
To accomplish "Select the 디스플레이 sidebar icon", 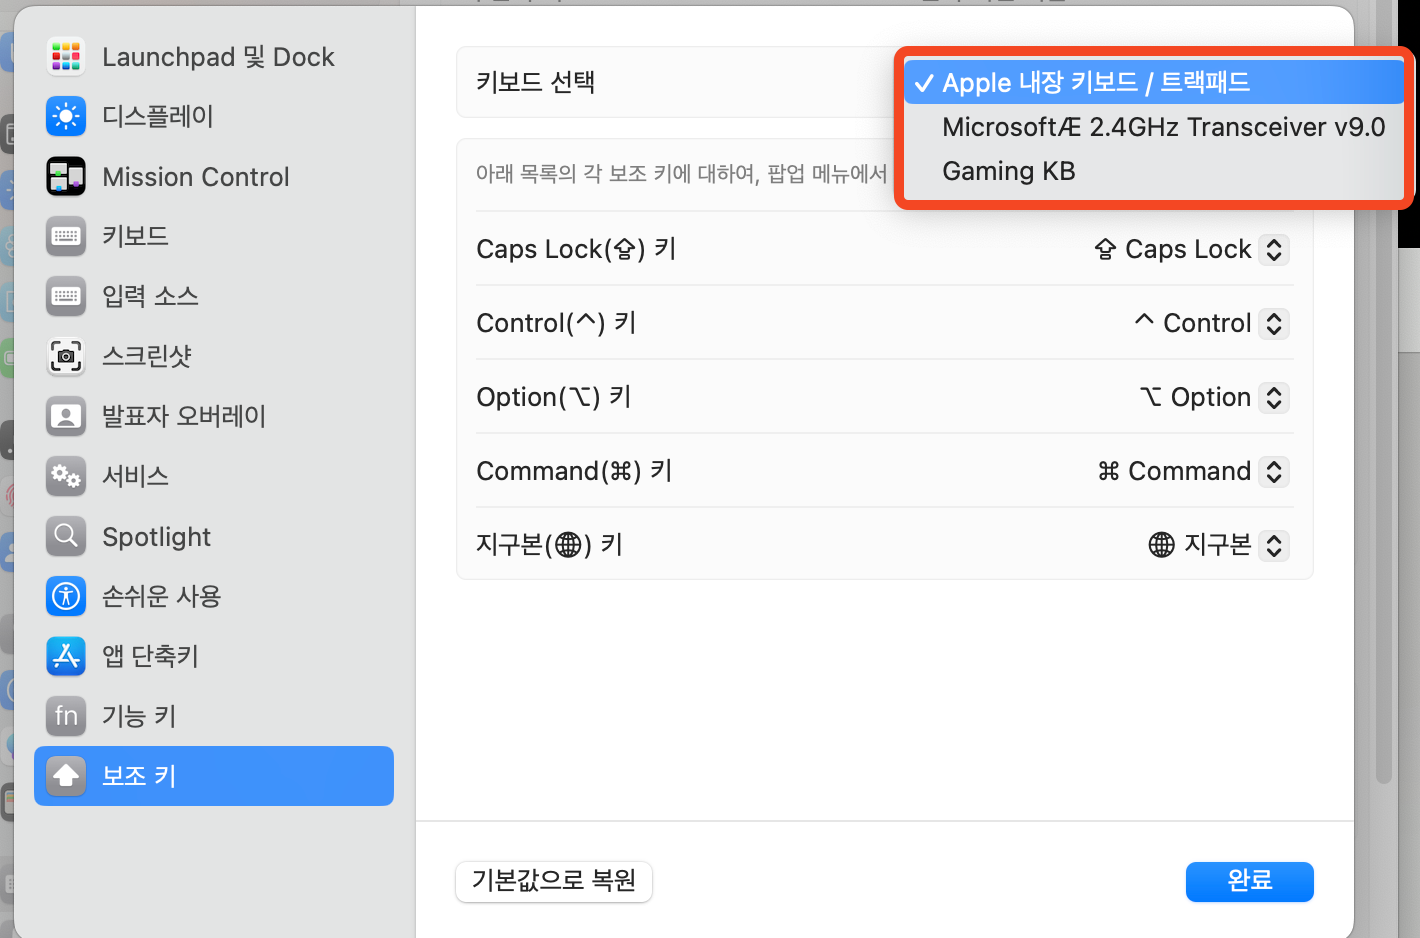I will click(x=65, y=116).
